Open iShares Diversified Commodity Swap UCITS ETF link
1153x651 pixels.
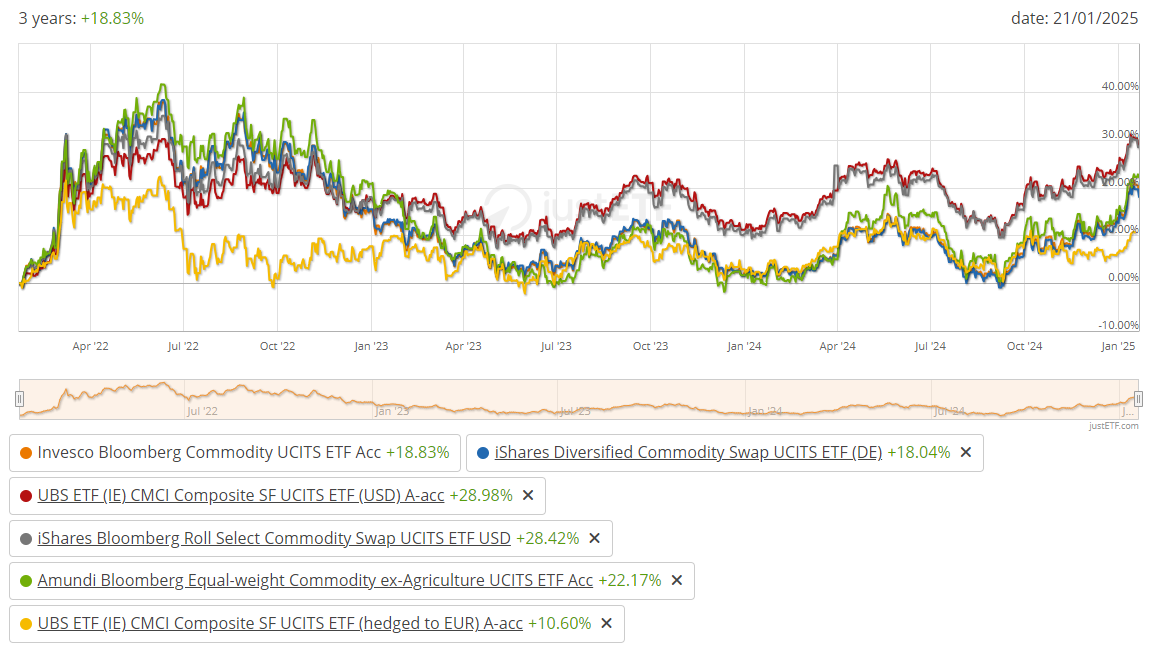[x=688, y=453]
